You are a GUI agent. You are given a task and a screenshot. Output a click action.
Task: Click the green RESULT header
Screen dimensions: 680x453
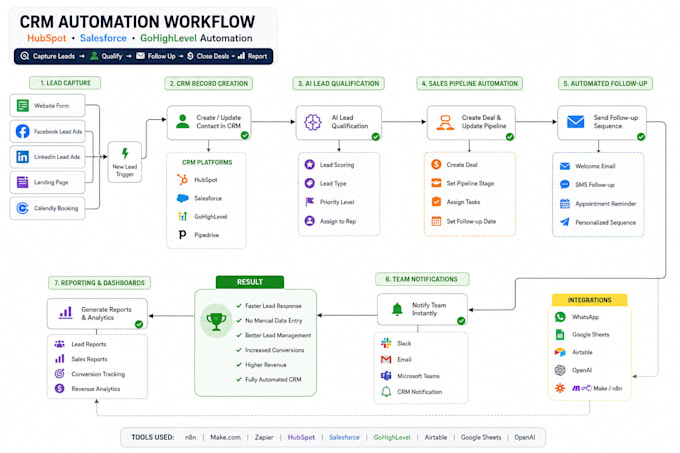250,282
